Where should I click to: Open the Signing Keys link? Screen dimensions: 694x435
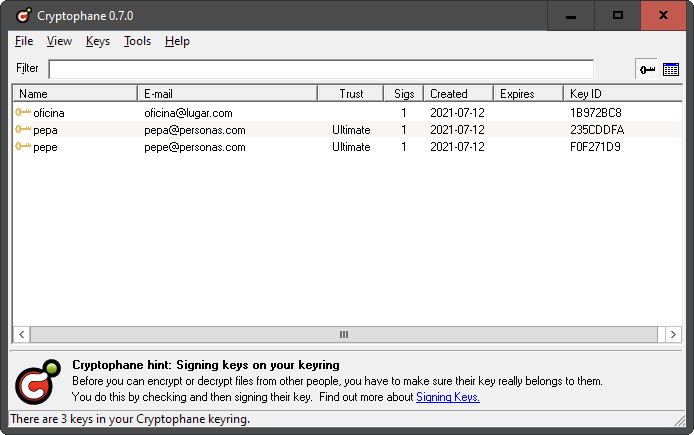pos(447,397)
